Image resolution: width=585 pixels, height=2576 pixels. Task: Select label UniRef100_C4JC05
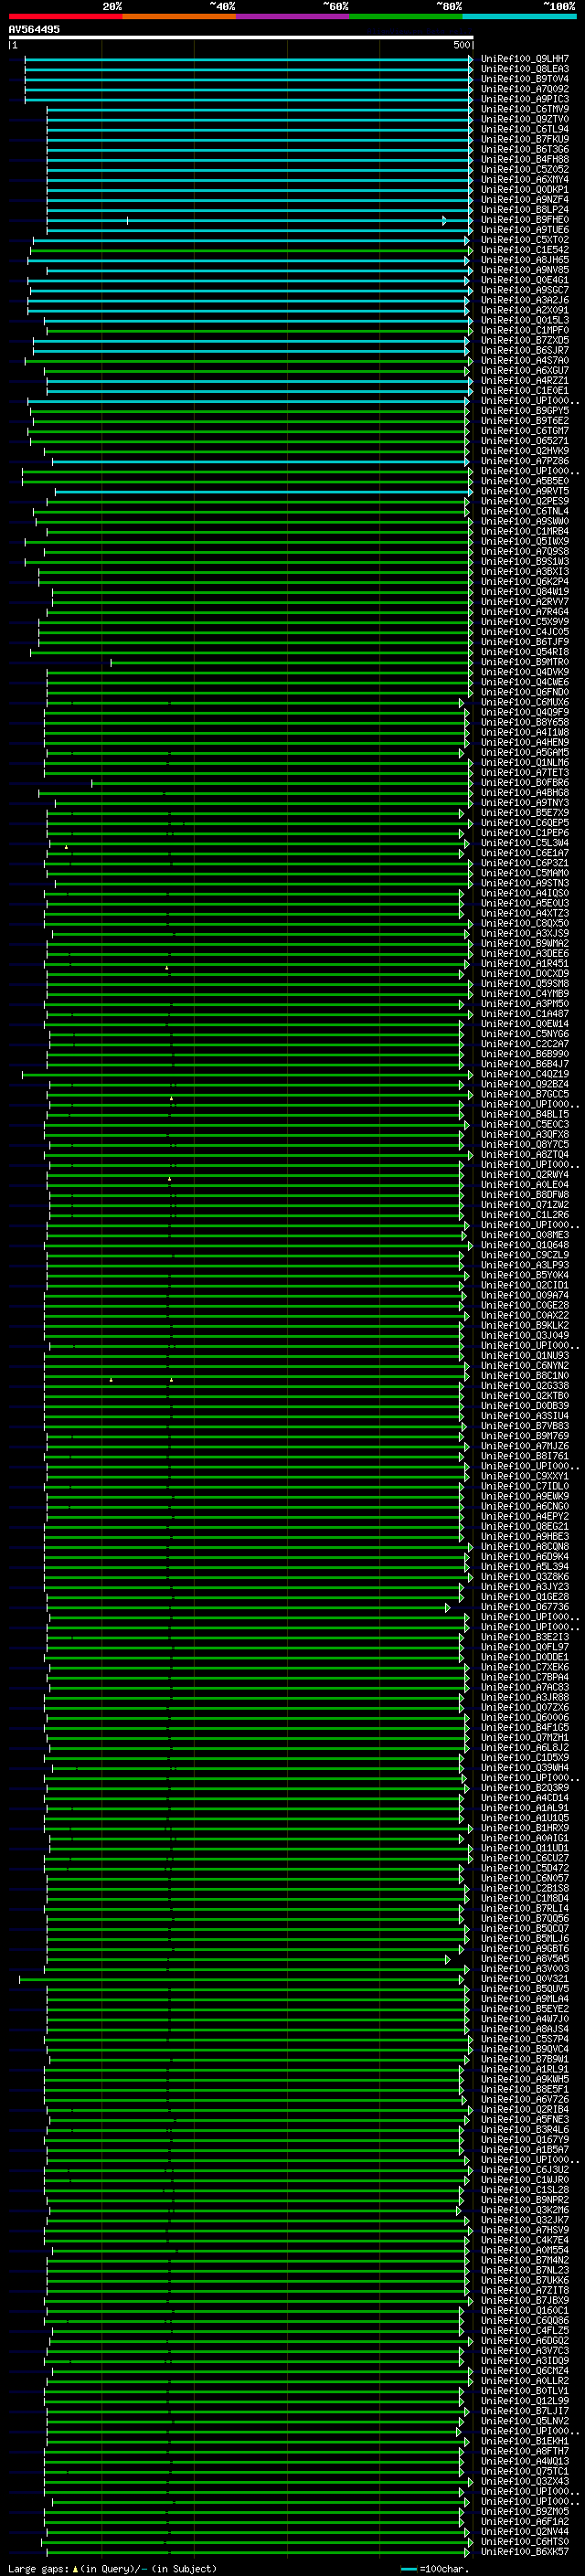(x=525, y=632)
